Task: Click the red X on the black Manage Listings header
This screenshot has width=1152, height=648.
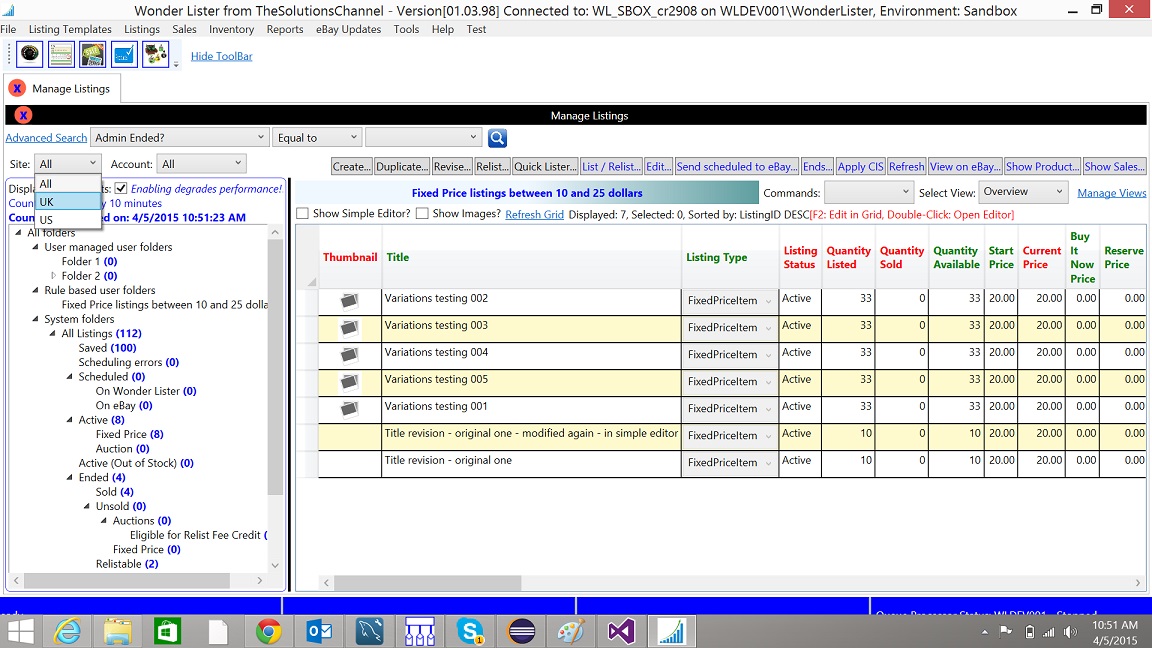Action: 23,115
